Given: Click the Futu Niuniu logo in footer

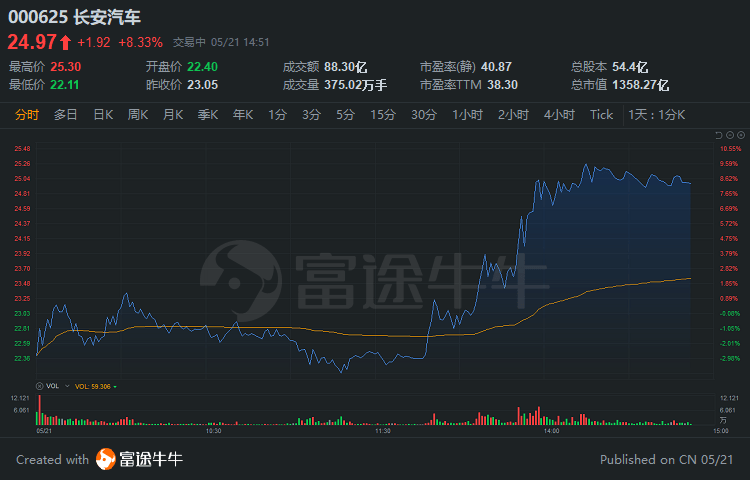Looking at the screenshot, I should click(106, 459).
